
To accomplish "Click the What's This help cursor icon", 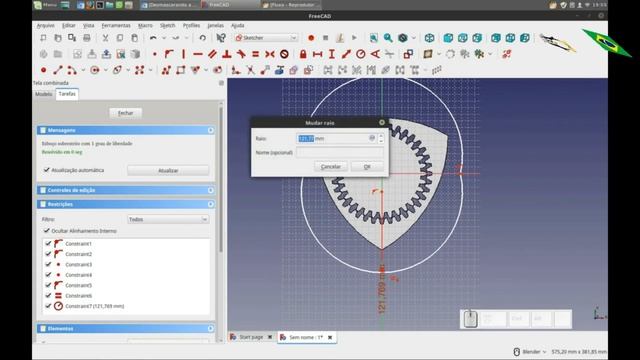I will tap(221, 38).
